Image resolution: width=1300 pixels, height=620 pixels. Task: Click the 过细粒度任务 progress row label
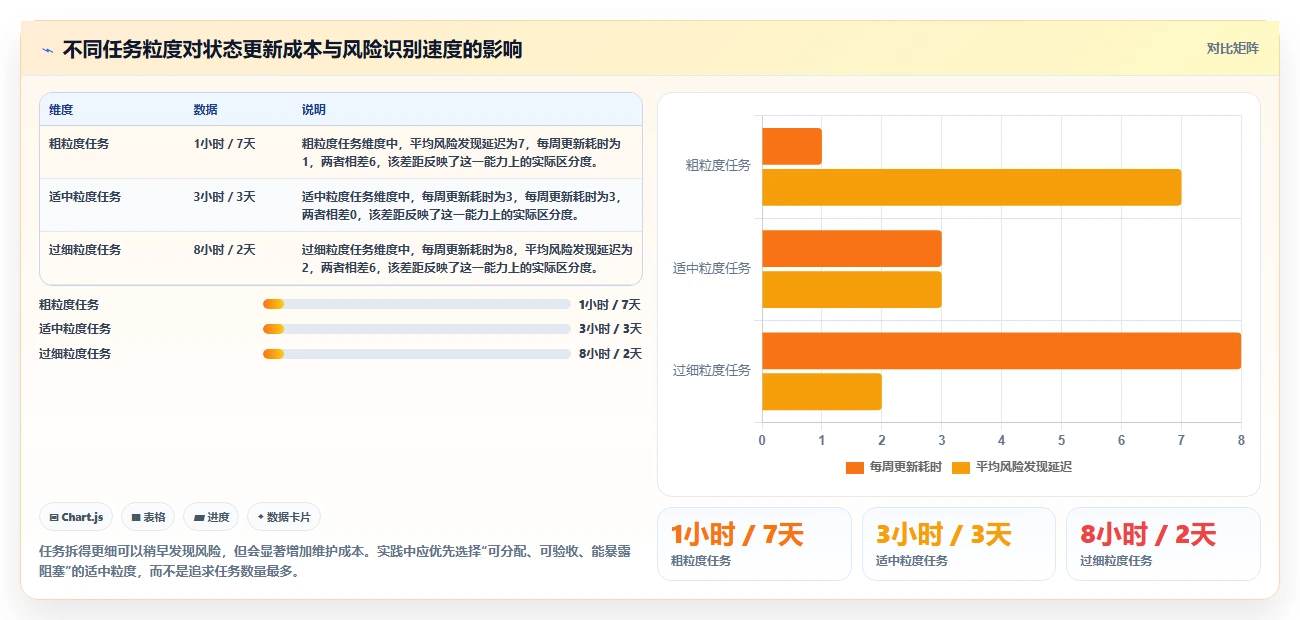[75, 354]
